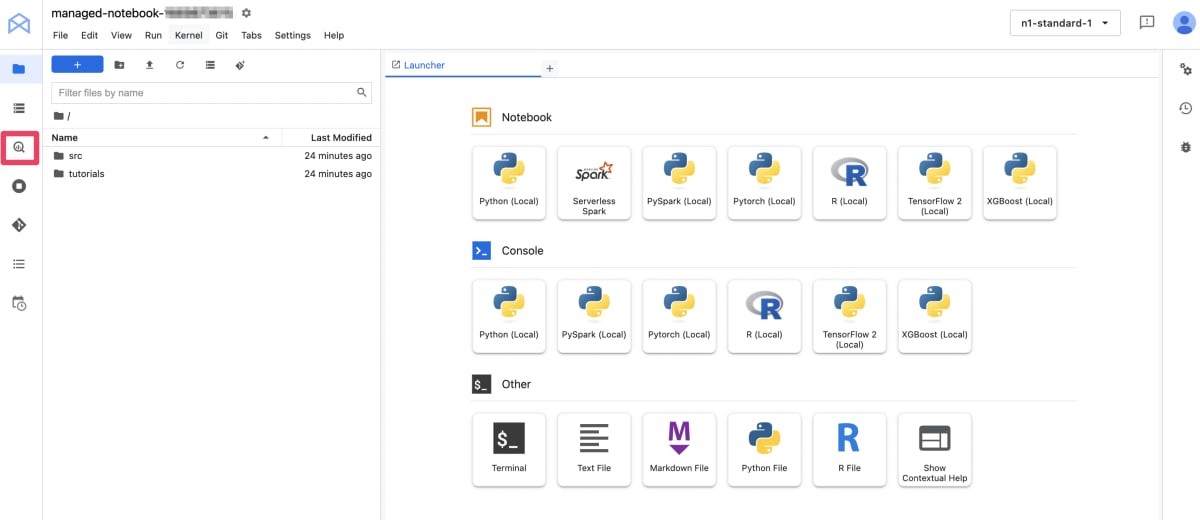
Task: Open the list icon below the Git icon
Action: 19,264
